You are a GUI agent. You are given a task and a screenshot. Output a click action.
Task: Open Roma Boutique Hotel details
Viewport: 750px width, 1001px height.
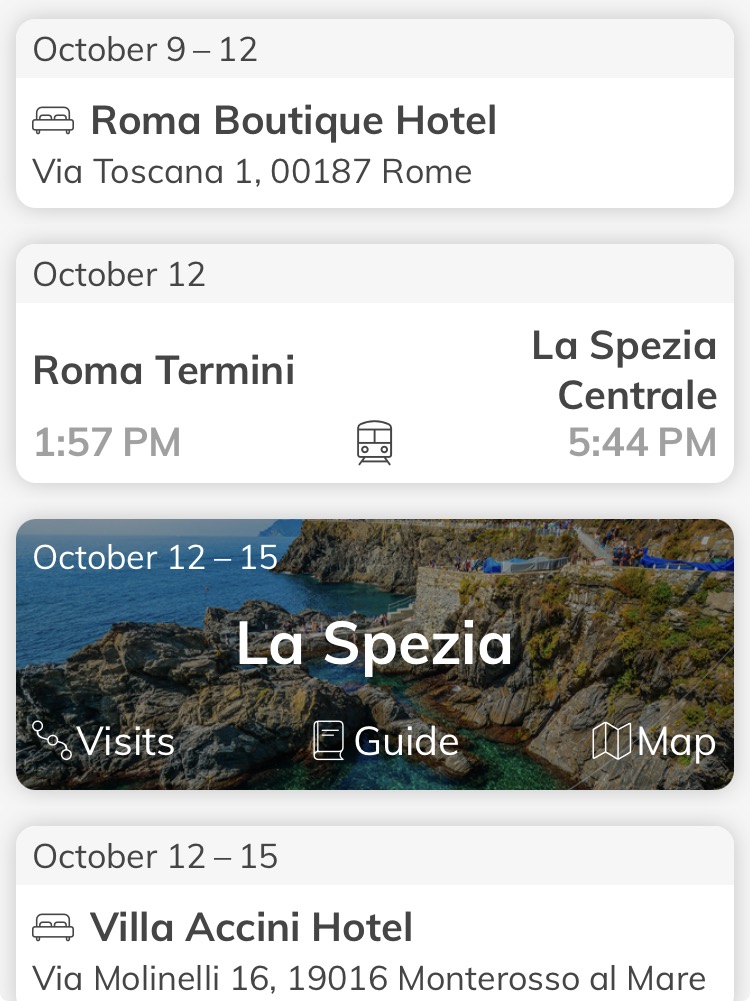click(293, 122)
